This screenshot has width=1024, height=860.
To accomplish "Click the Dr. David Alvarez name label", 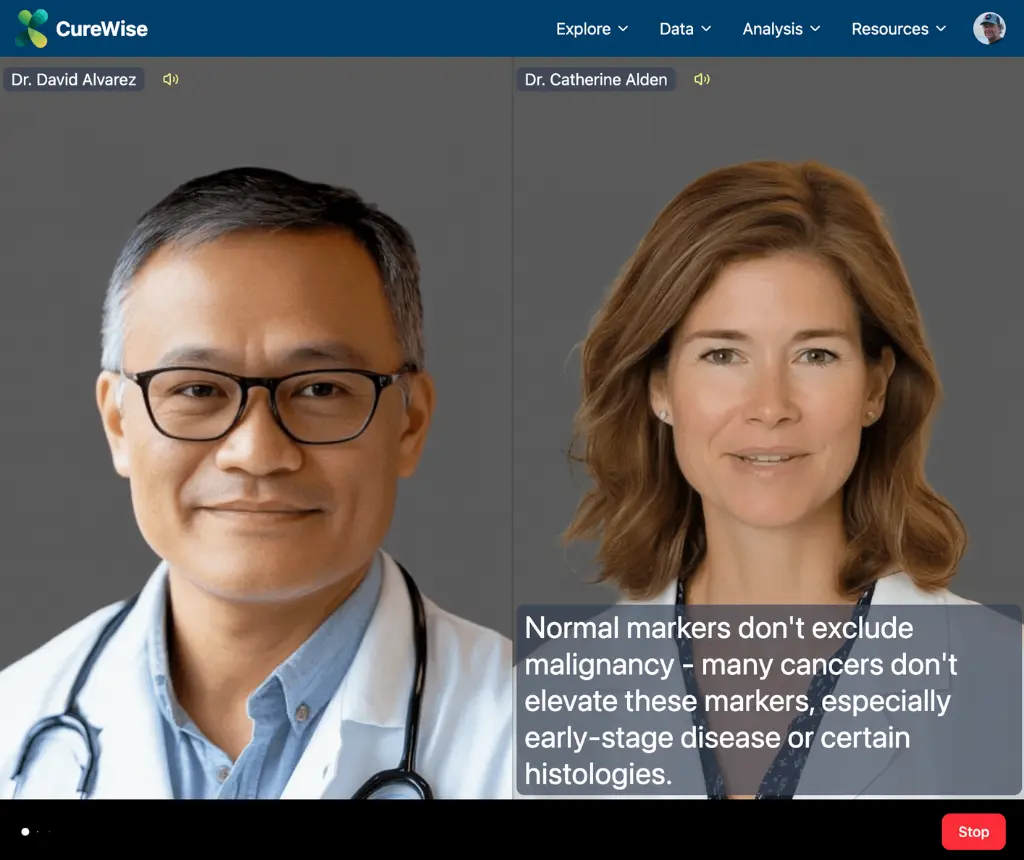I will coord(74,80).
